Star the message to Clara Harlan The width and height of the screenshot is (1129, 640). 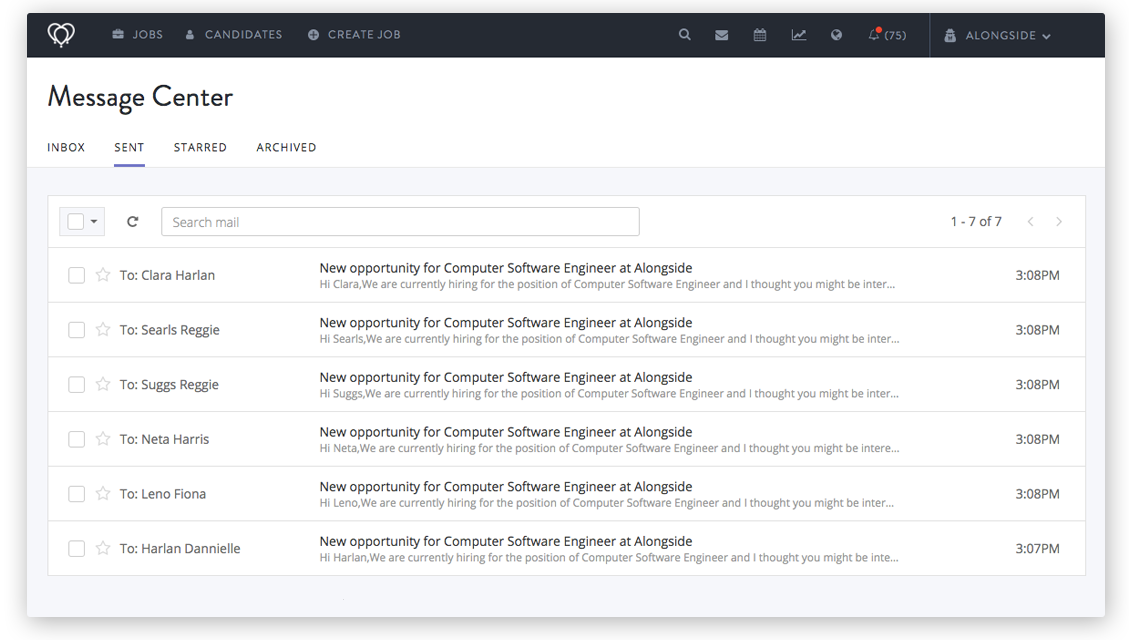coord(103,275)
